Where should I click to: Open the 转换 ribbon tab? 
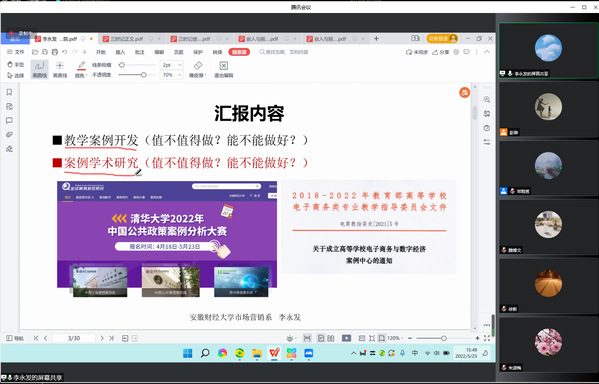pos(217,52)
